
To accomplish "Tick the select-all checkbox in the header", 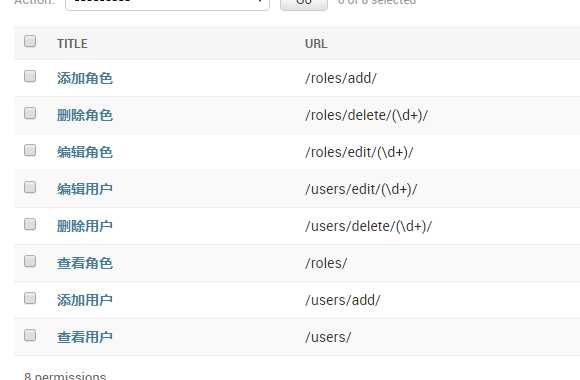I will click(x=30, y=41).
